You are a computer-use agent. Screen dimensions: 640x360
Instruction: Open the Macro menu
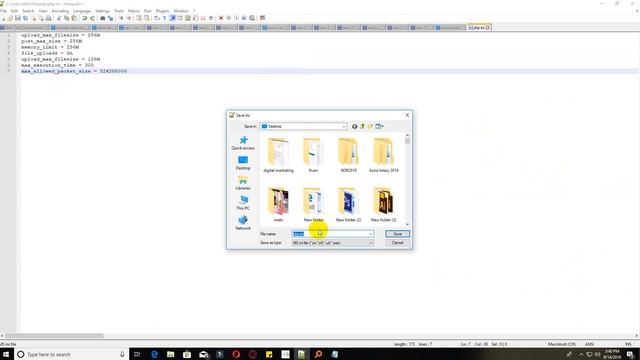click(x=134, y=11)
